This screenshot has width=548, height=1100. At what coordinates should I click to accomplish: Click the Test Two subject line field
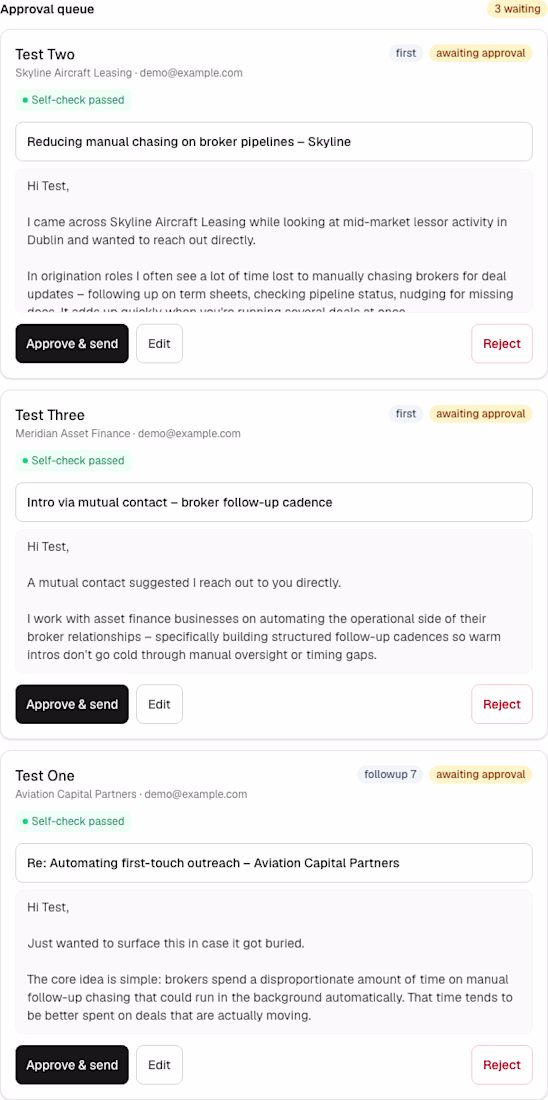point(274,142)
